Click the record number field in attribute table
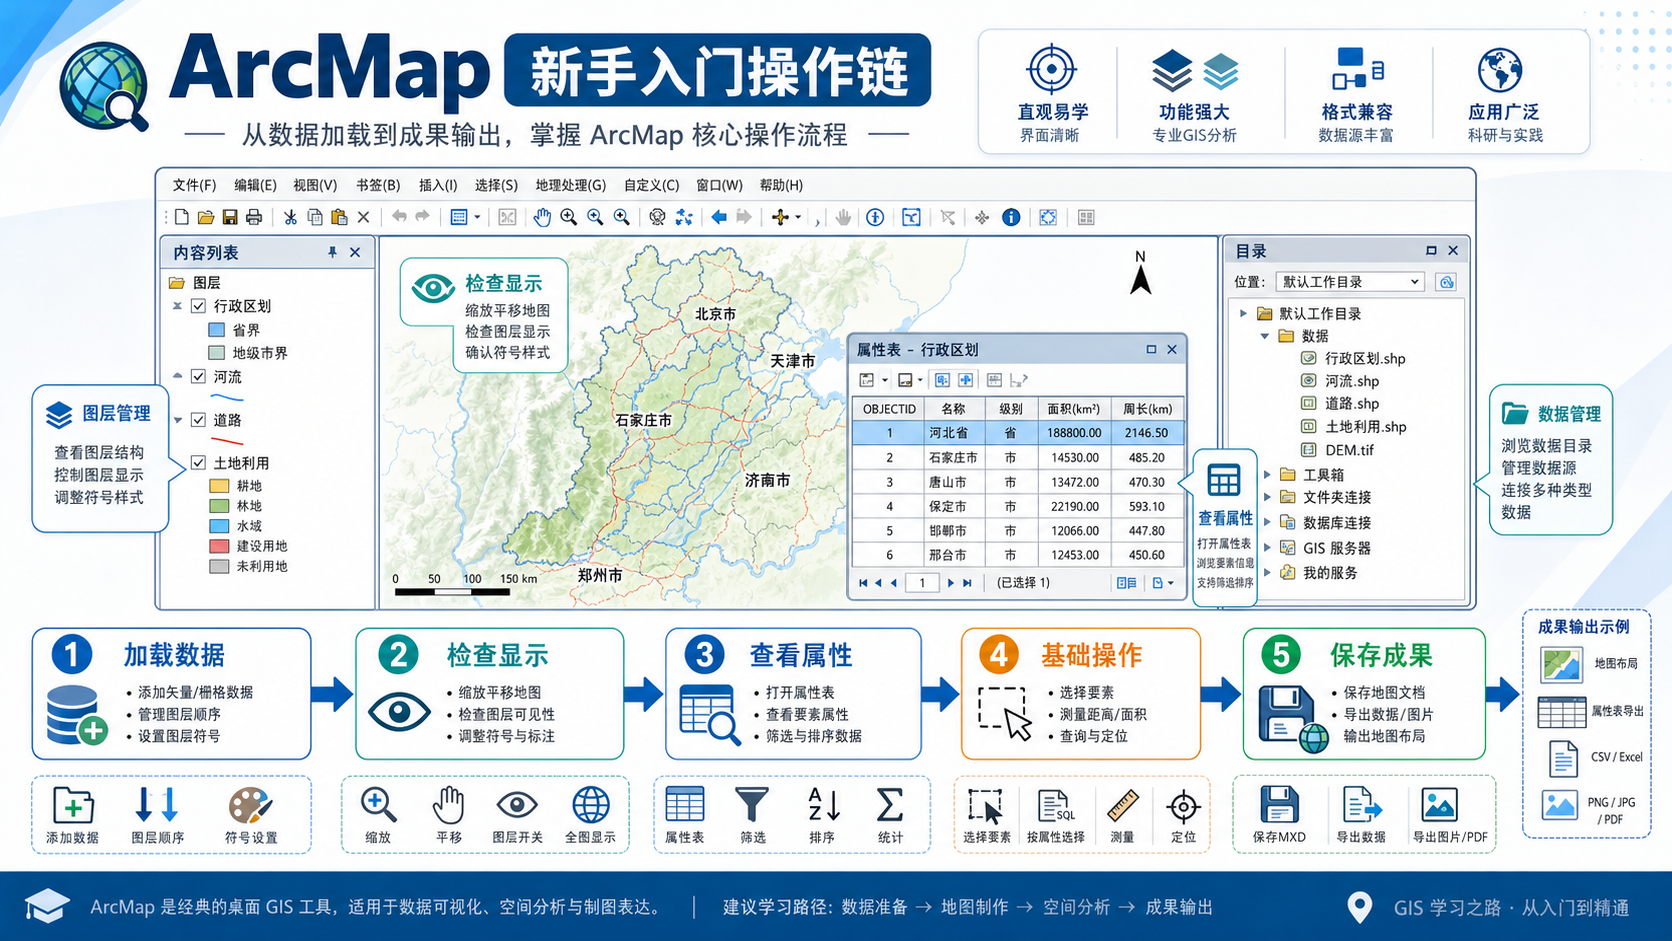This screenshot has height=941, width=1672. click(x=922, y=583)
